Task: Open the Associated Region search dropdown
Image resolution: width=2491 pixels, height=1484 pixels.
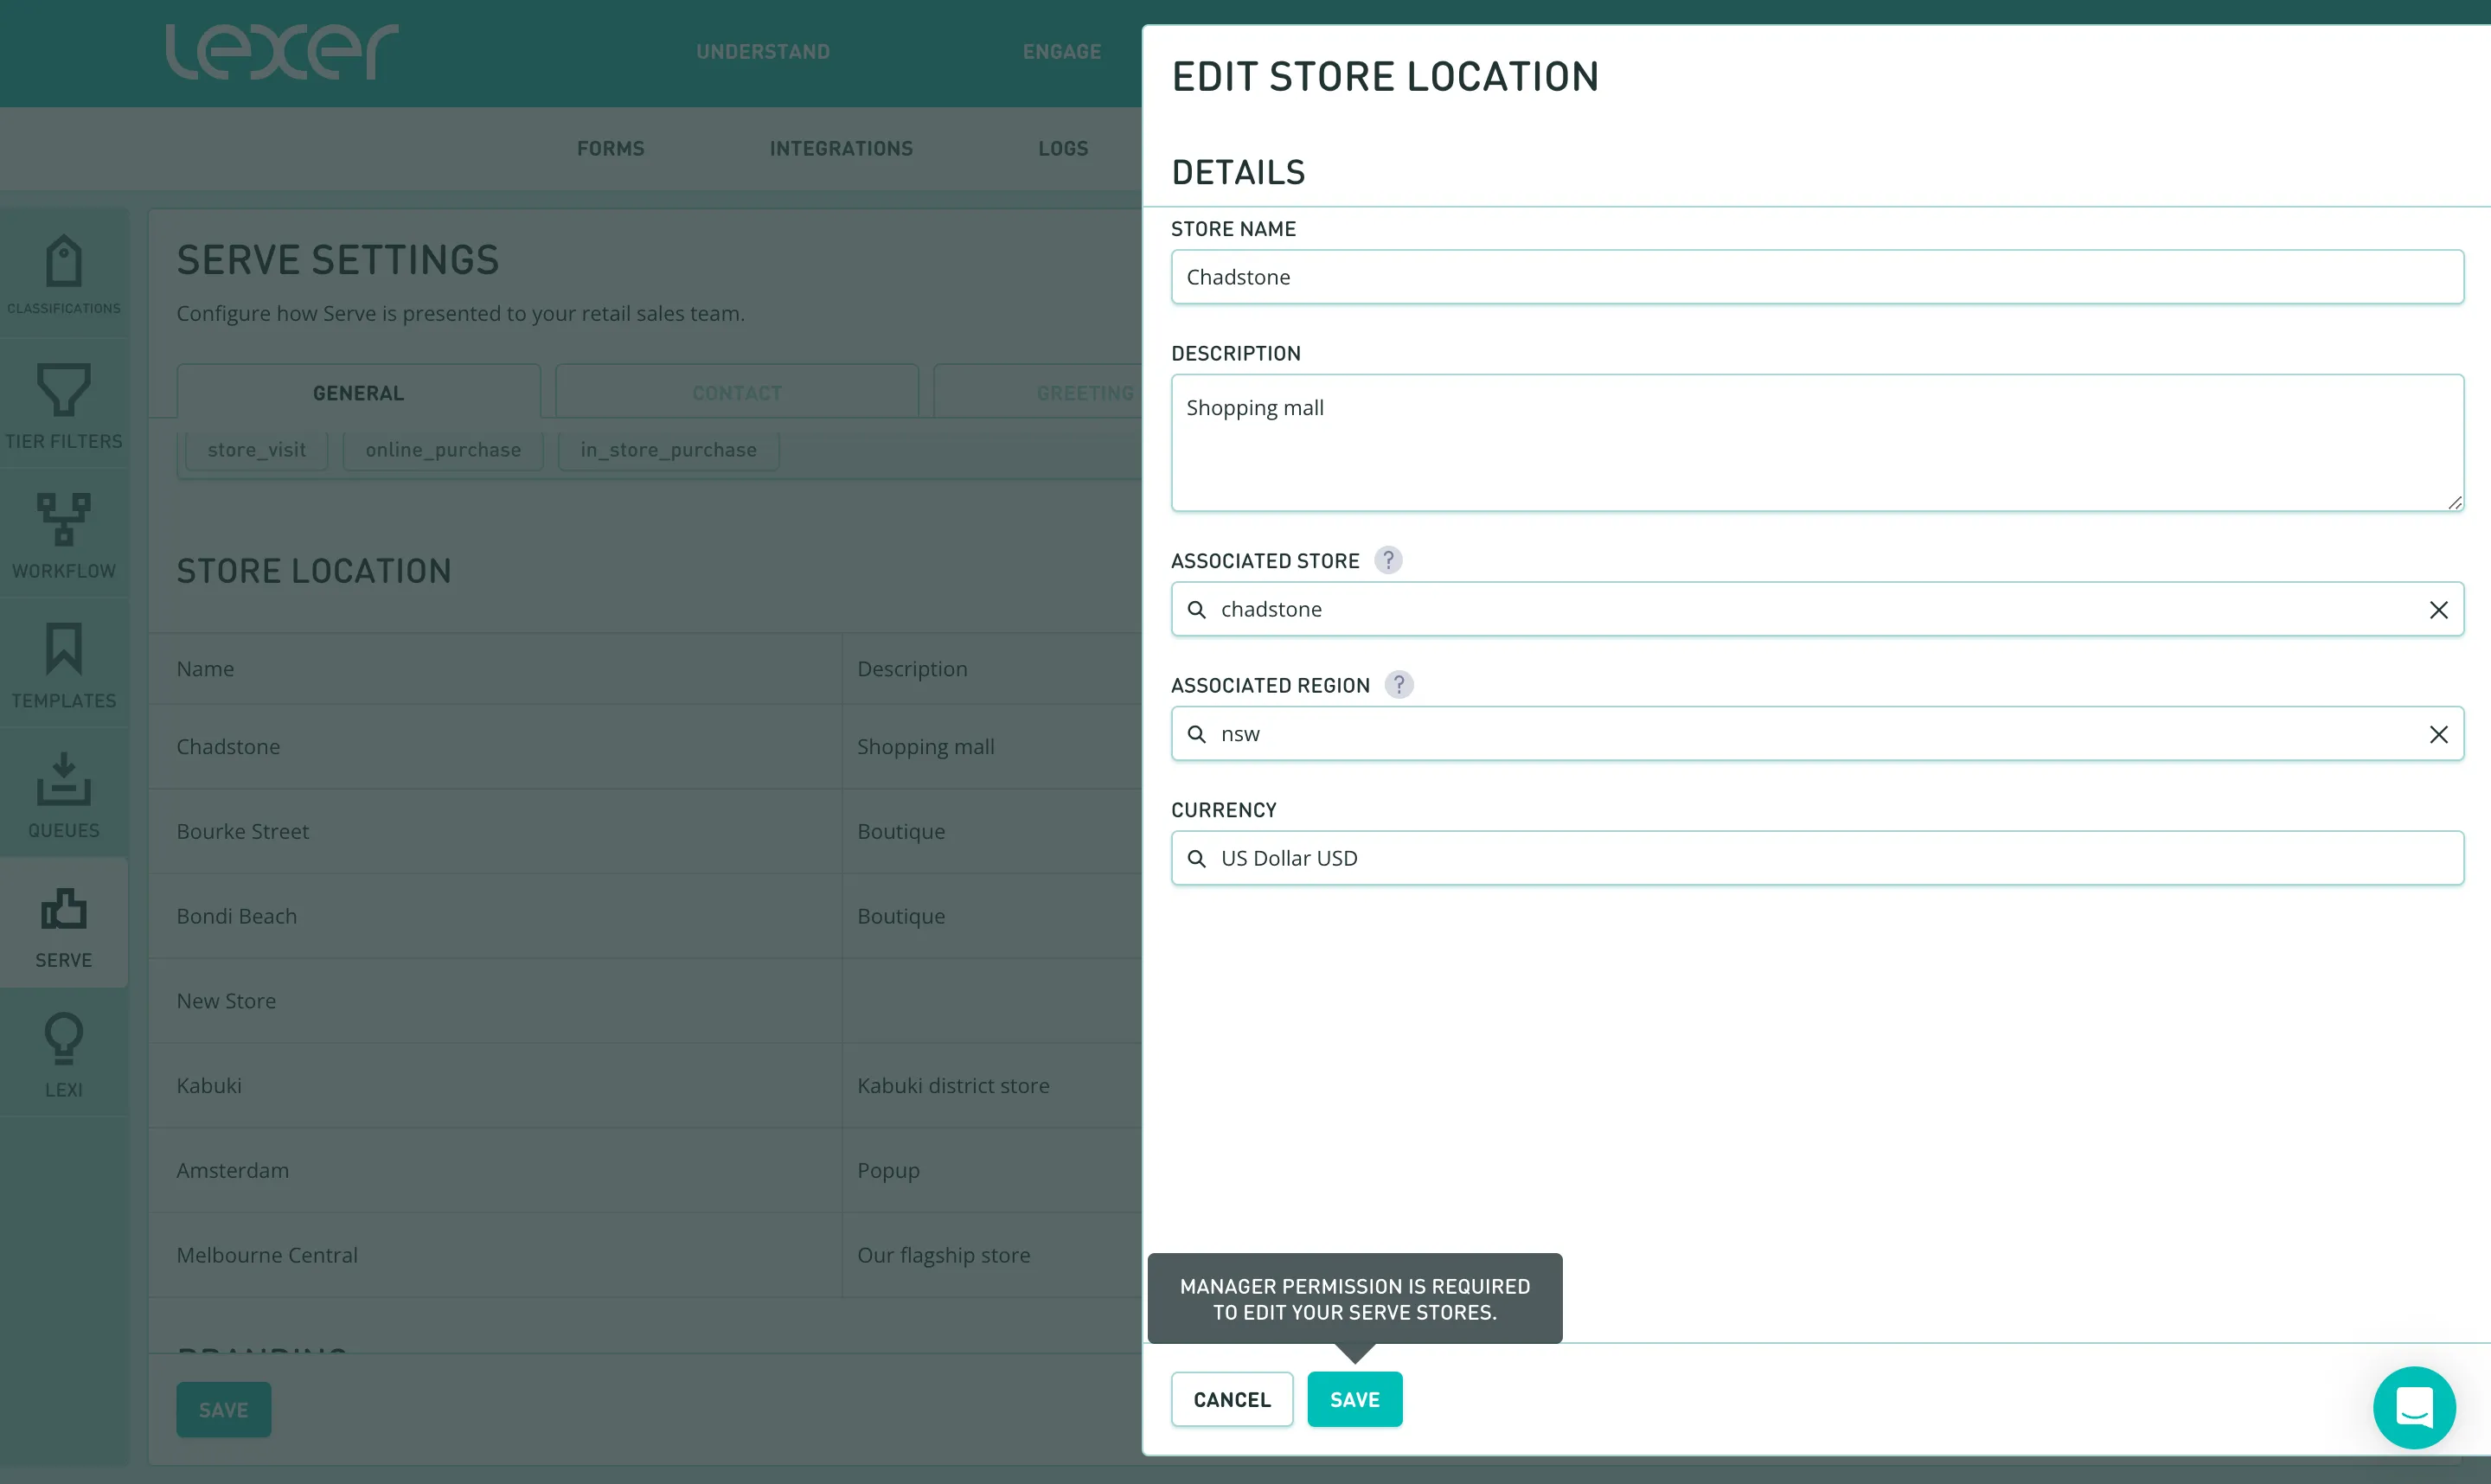Action: 1800,734
